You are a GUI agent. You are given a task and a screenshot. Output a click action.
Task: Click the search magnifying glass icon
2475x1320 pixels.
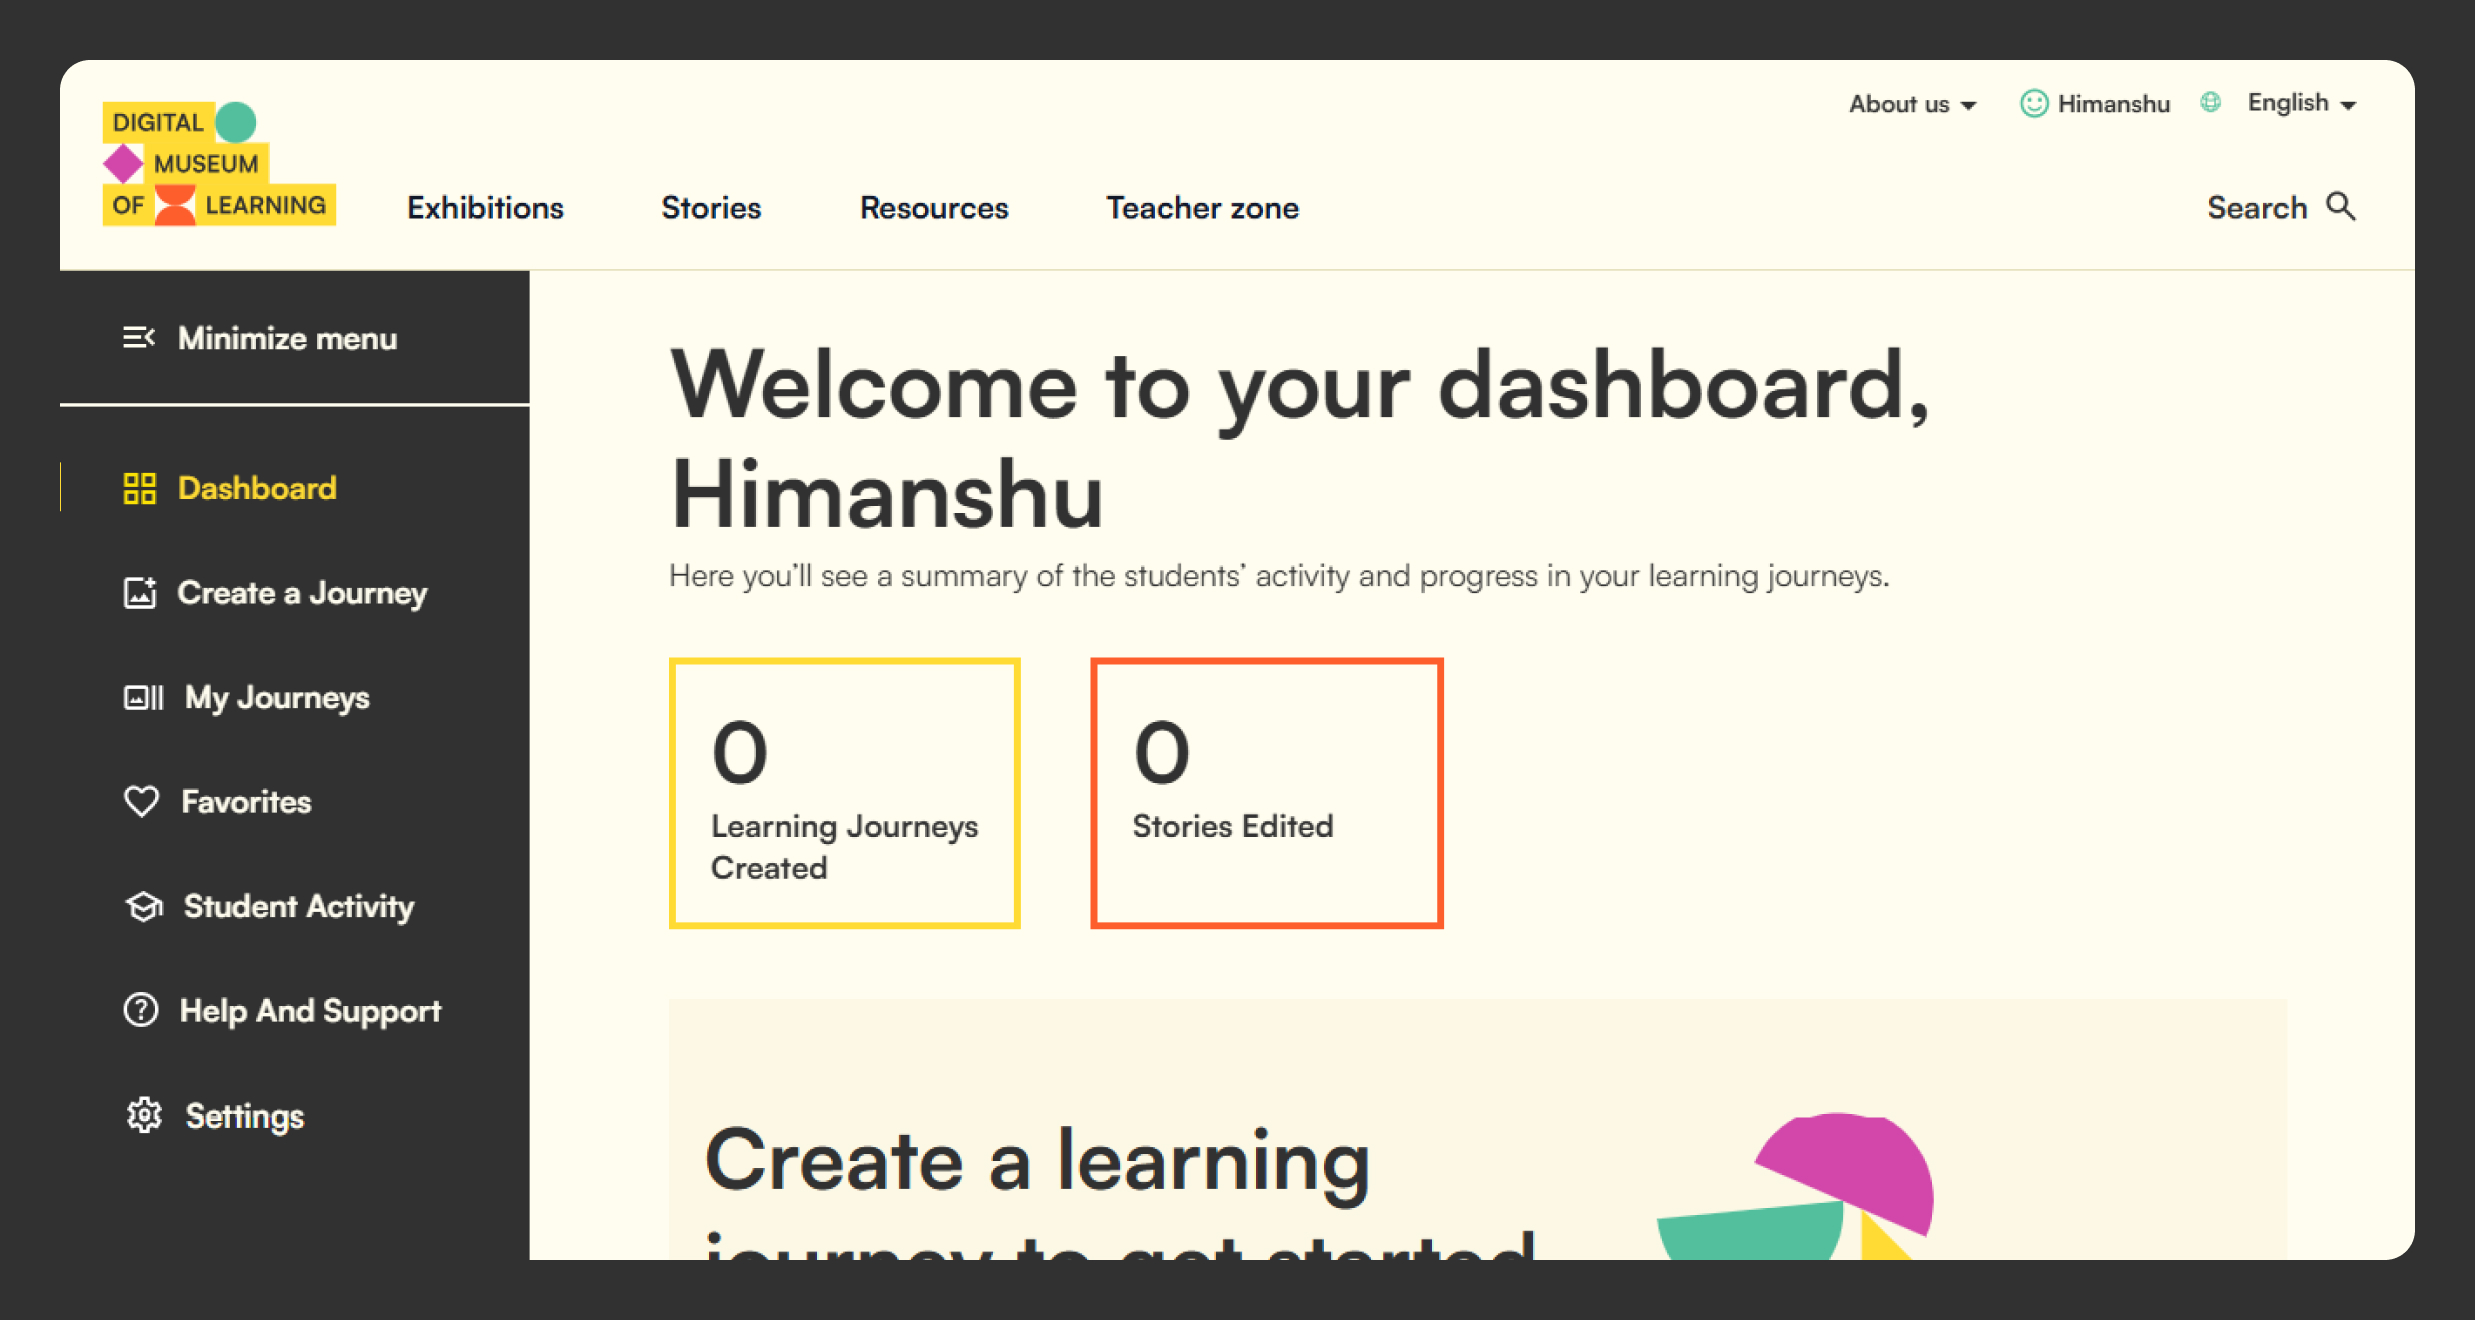[2340, 206]
